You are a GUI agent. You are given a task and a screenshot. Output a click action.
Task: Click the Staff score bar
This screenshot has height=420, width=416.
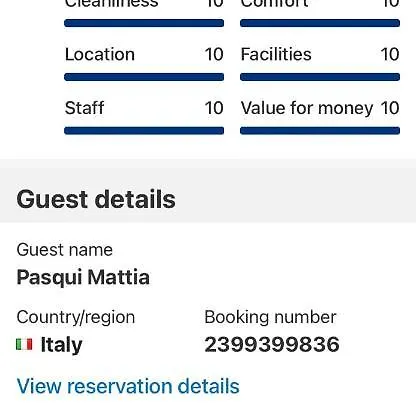click(x=144, y=131)
